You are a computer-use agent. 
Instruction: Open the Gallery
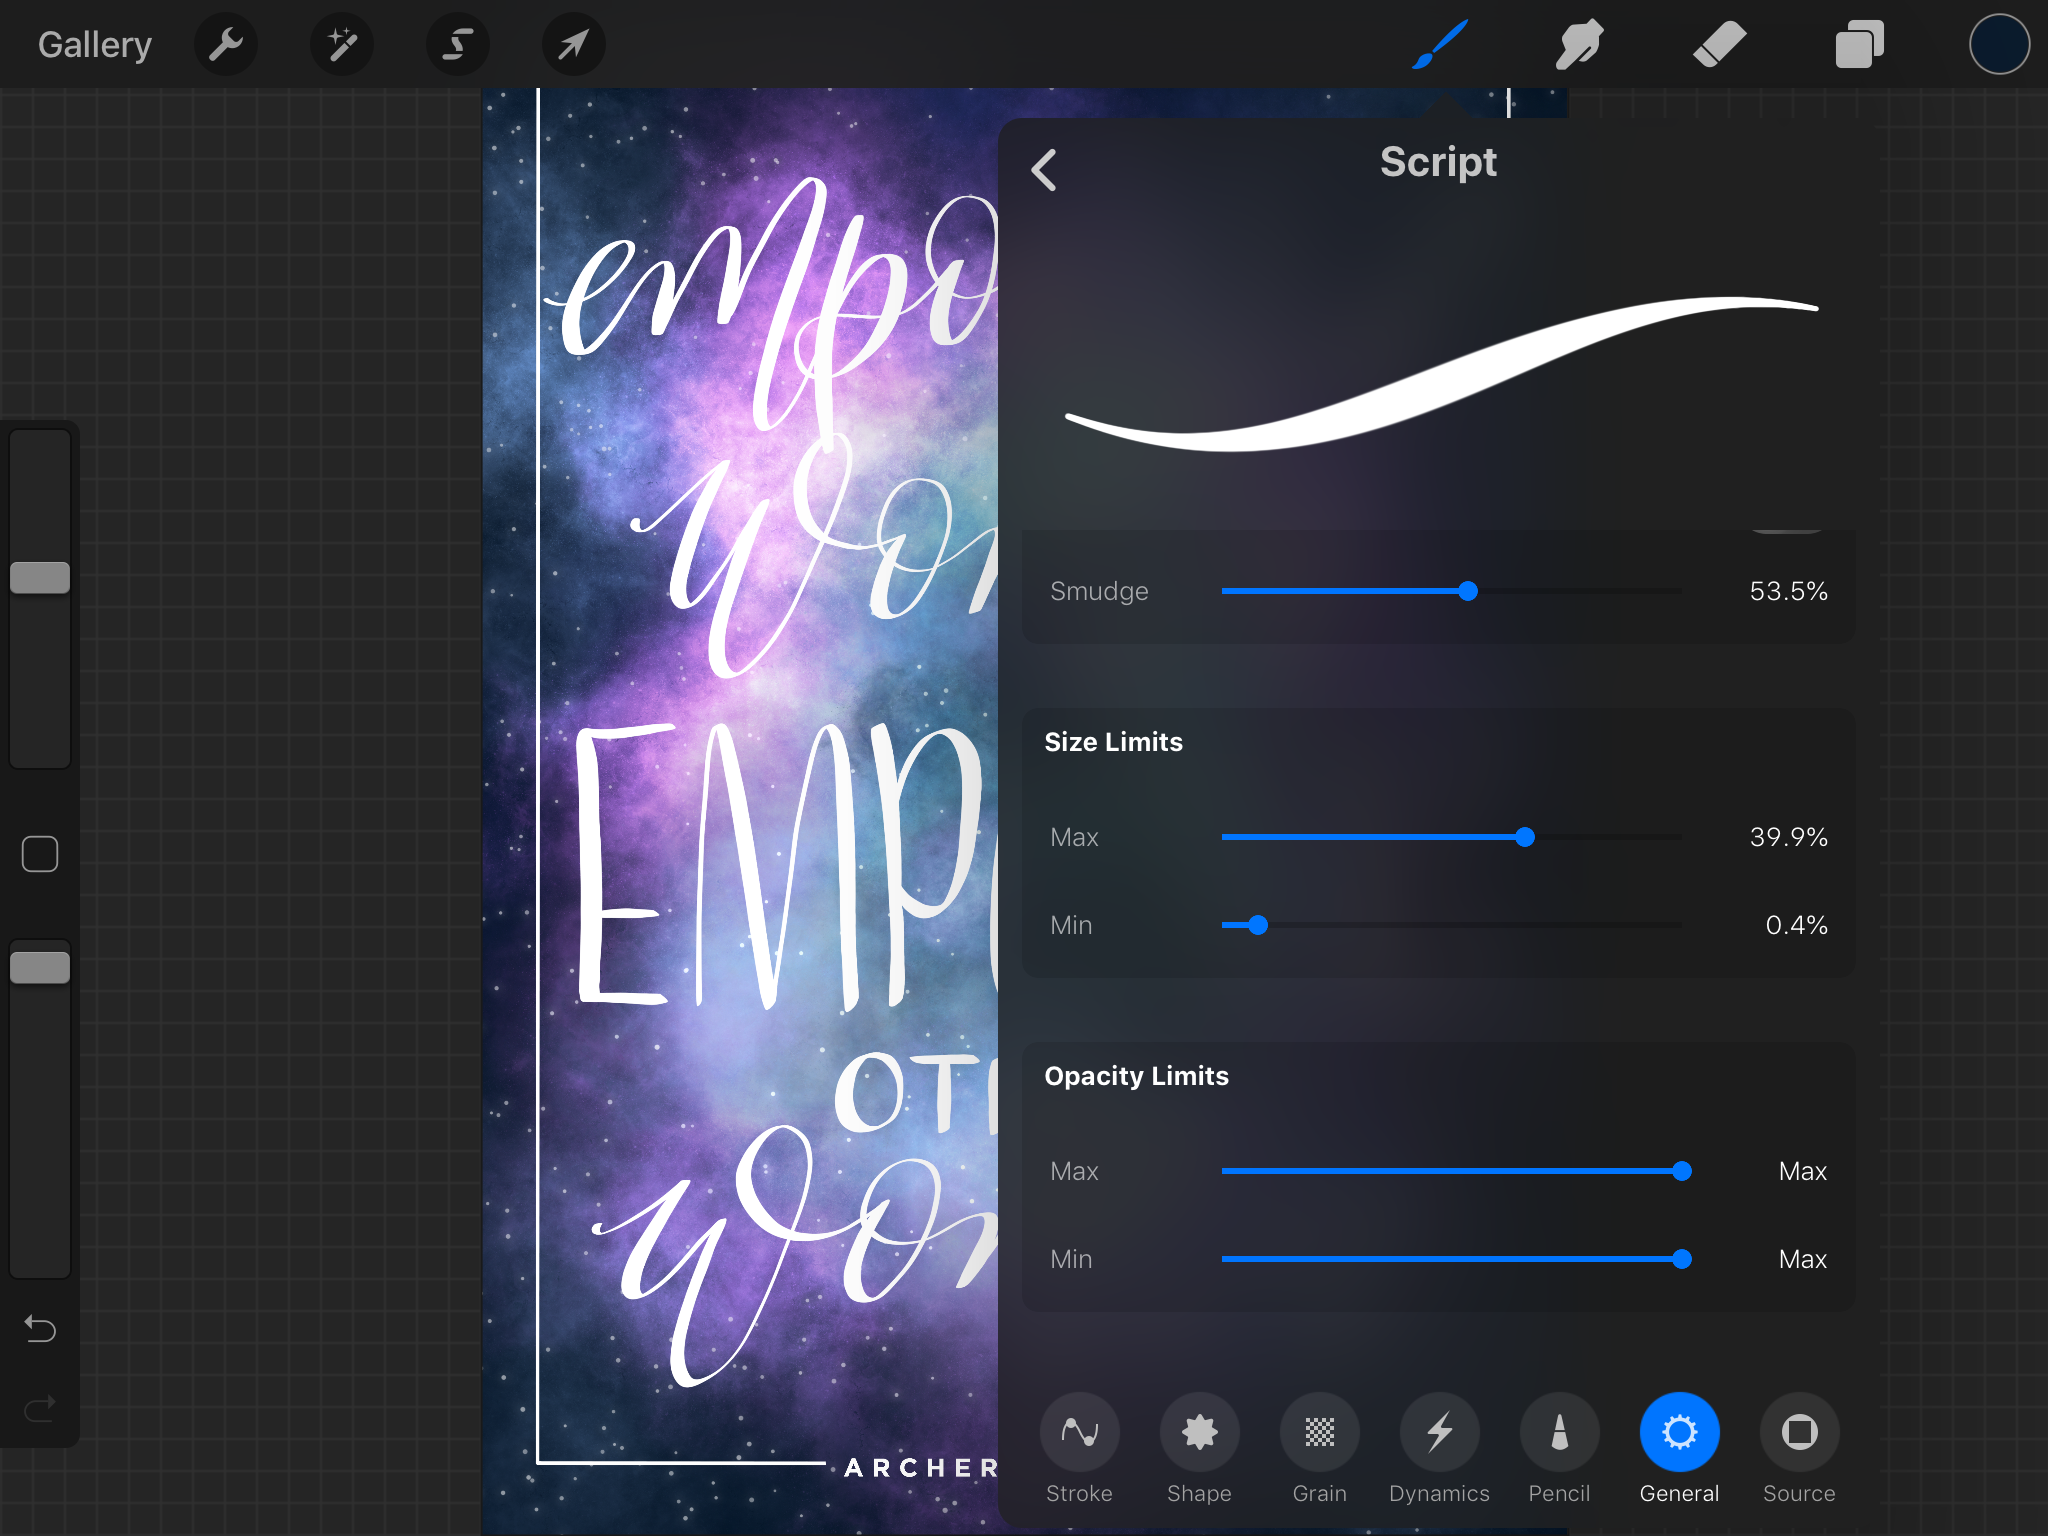tap(95, 45)
